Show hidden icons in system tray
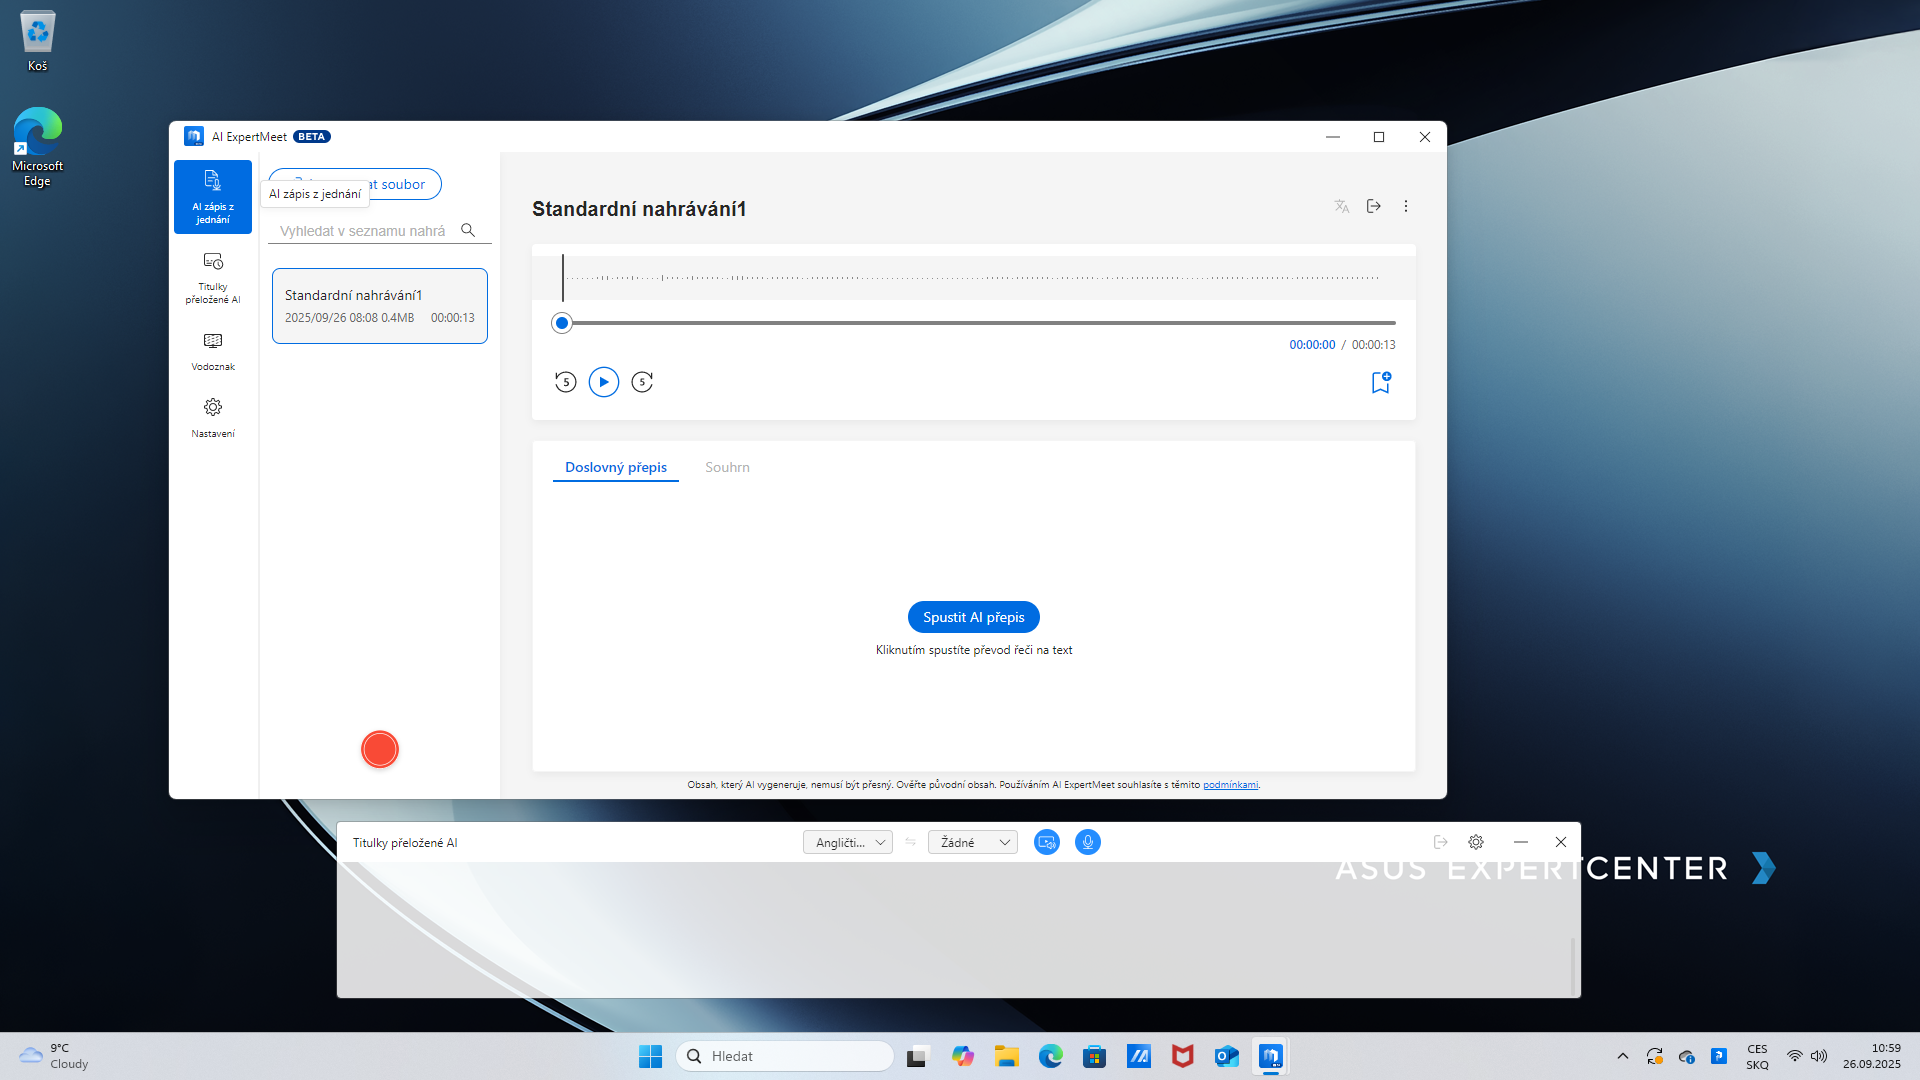 click(1623, 1056)
